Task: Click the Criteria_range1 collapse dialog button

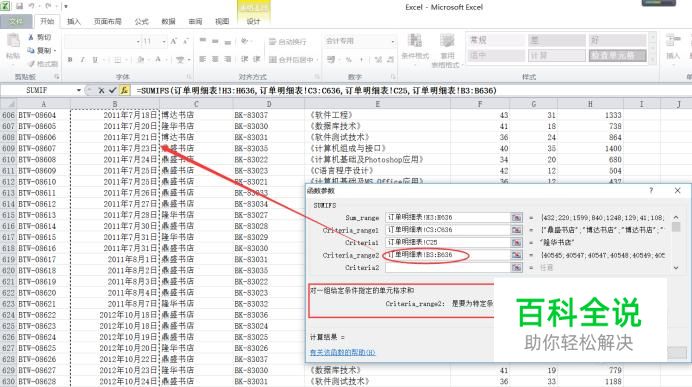Action: (x=516, y=230)
